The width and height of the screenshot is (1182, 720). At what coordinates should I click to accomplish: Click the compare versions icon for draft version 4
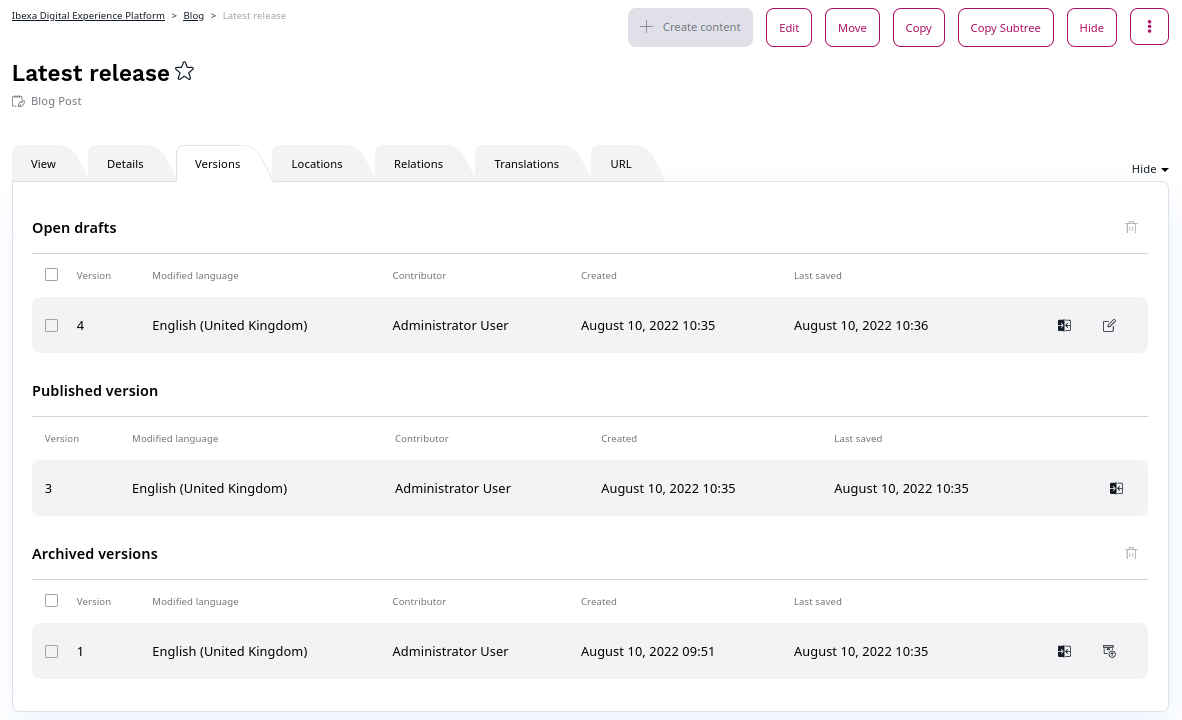1064,325
